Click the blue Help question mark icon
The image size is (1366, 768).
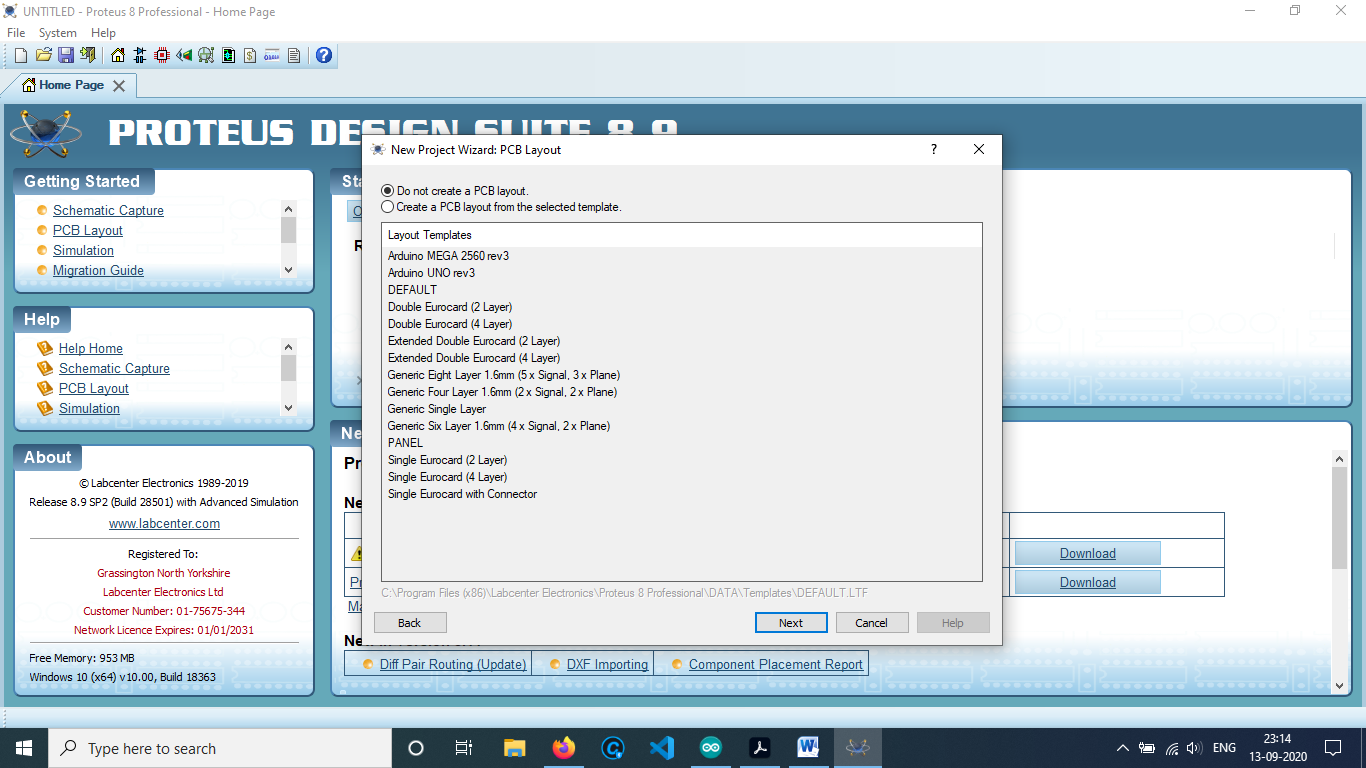coord(324,55)
